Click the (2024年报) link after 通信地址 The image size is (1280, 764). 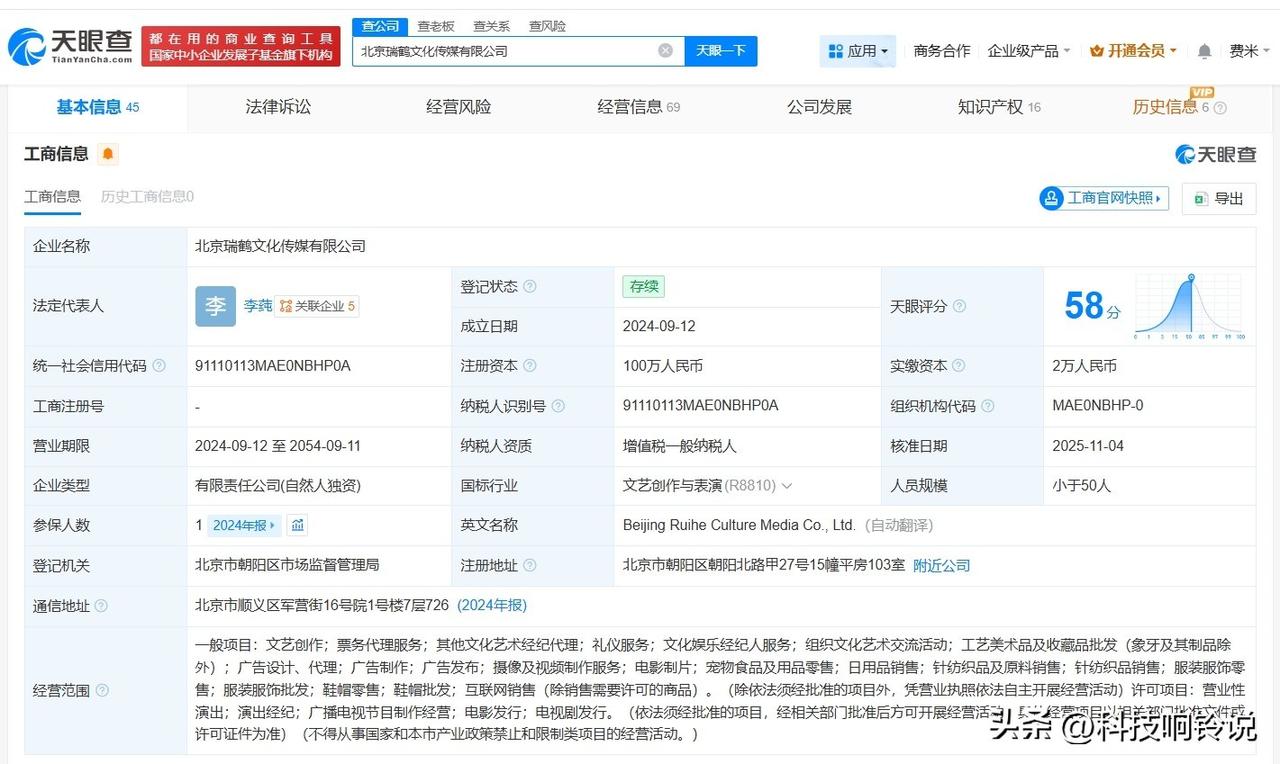(x=492, y=606)
